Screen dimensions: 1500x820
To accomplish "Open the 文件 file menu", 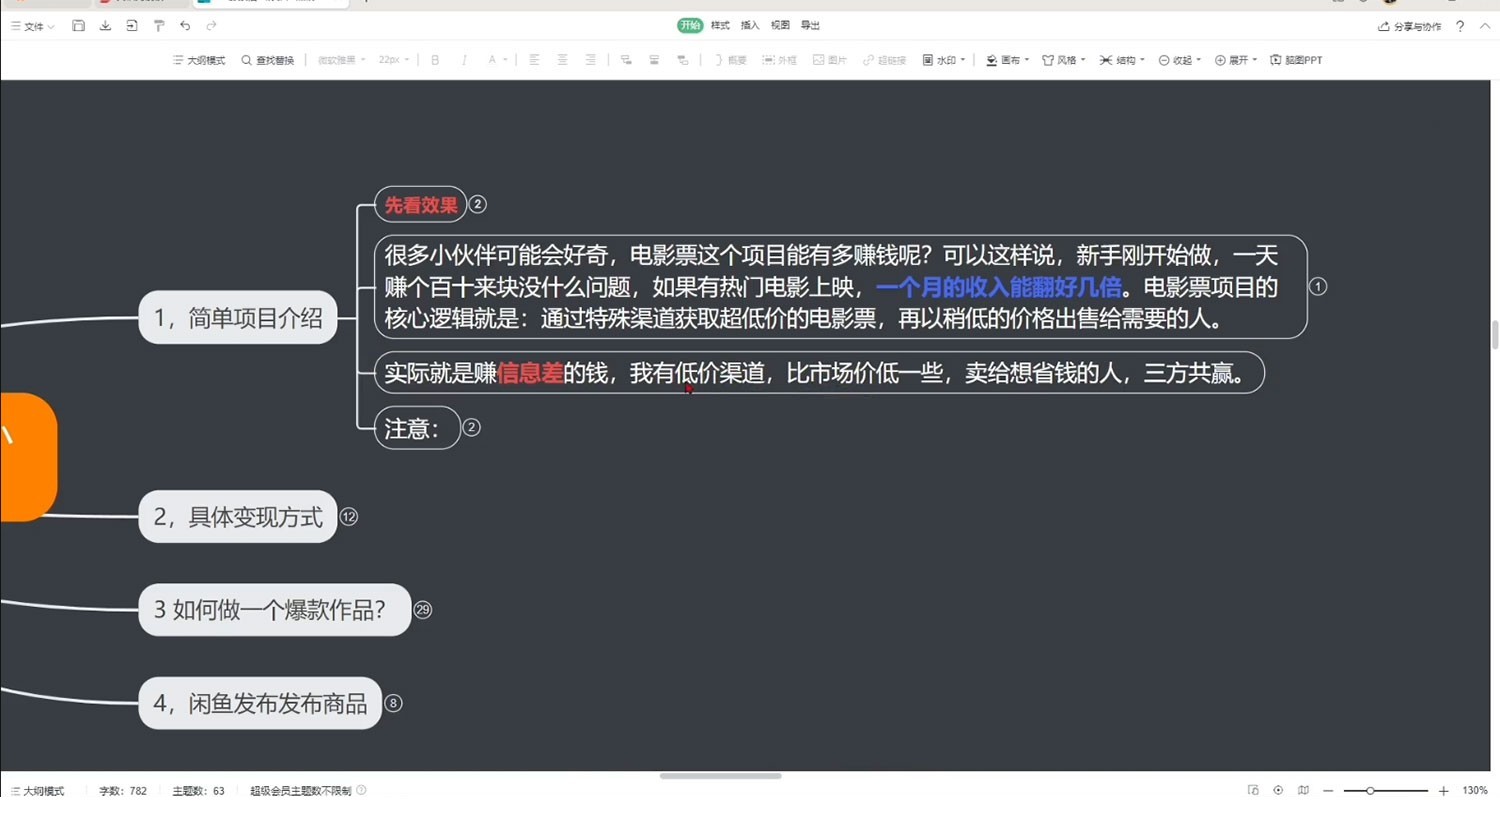I will (32, 26).
